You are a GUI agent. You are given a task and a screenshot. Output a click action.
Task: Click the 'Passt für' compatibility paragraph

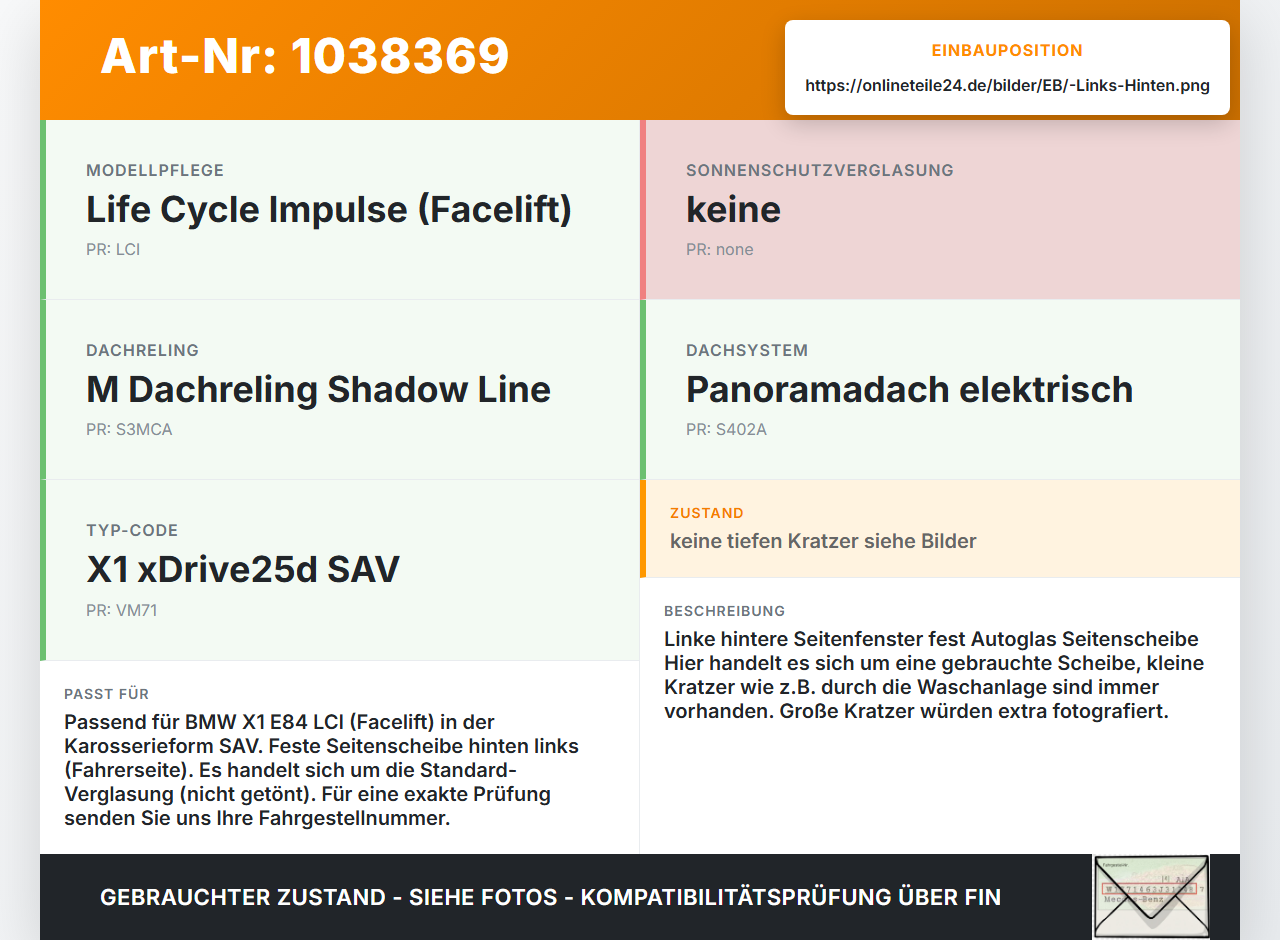321,770
